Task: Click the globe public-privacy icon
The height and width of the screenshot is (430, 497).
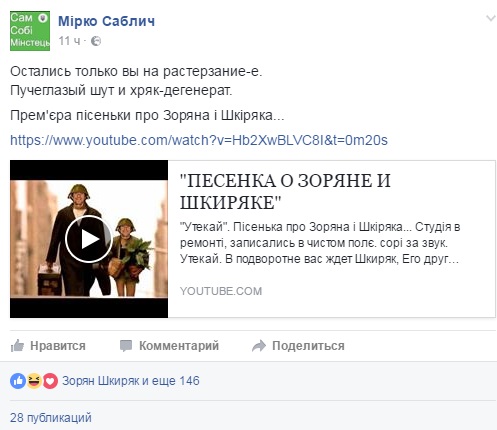Action: 96,41
